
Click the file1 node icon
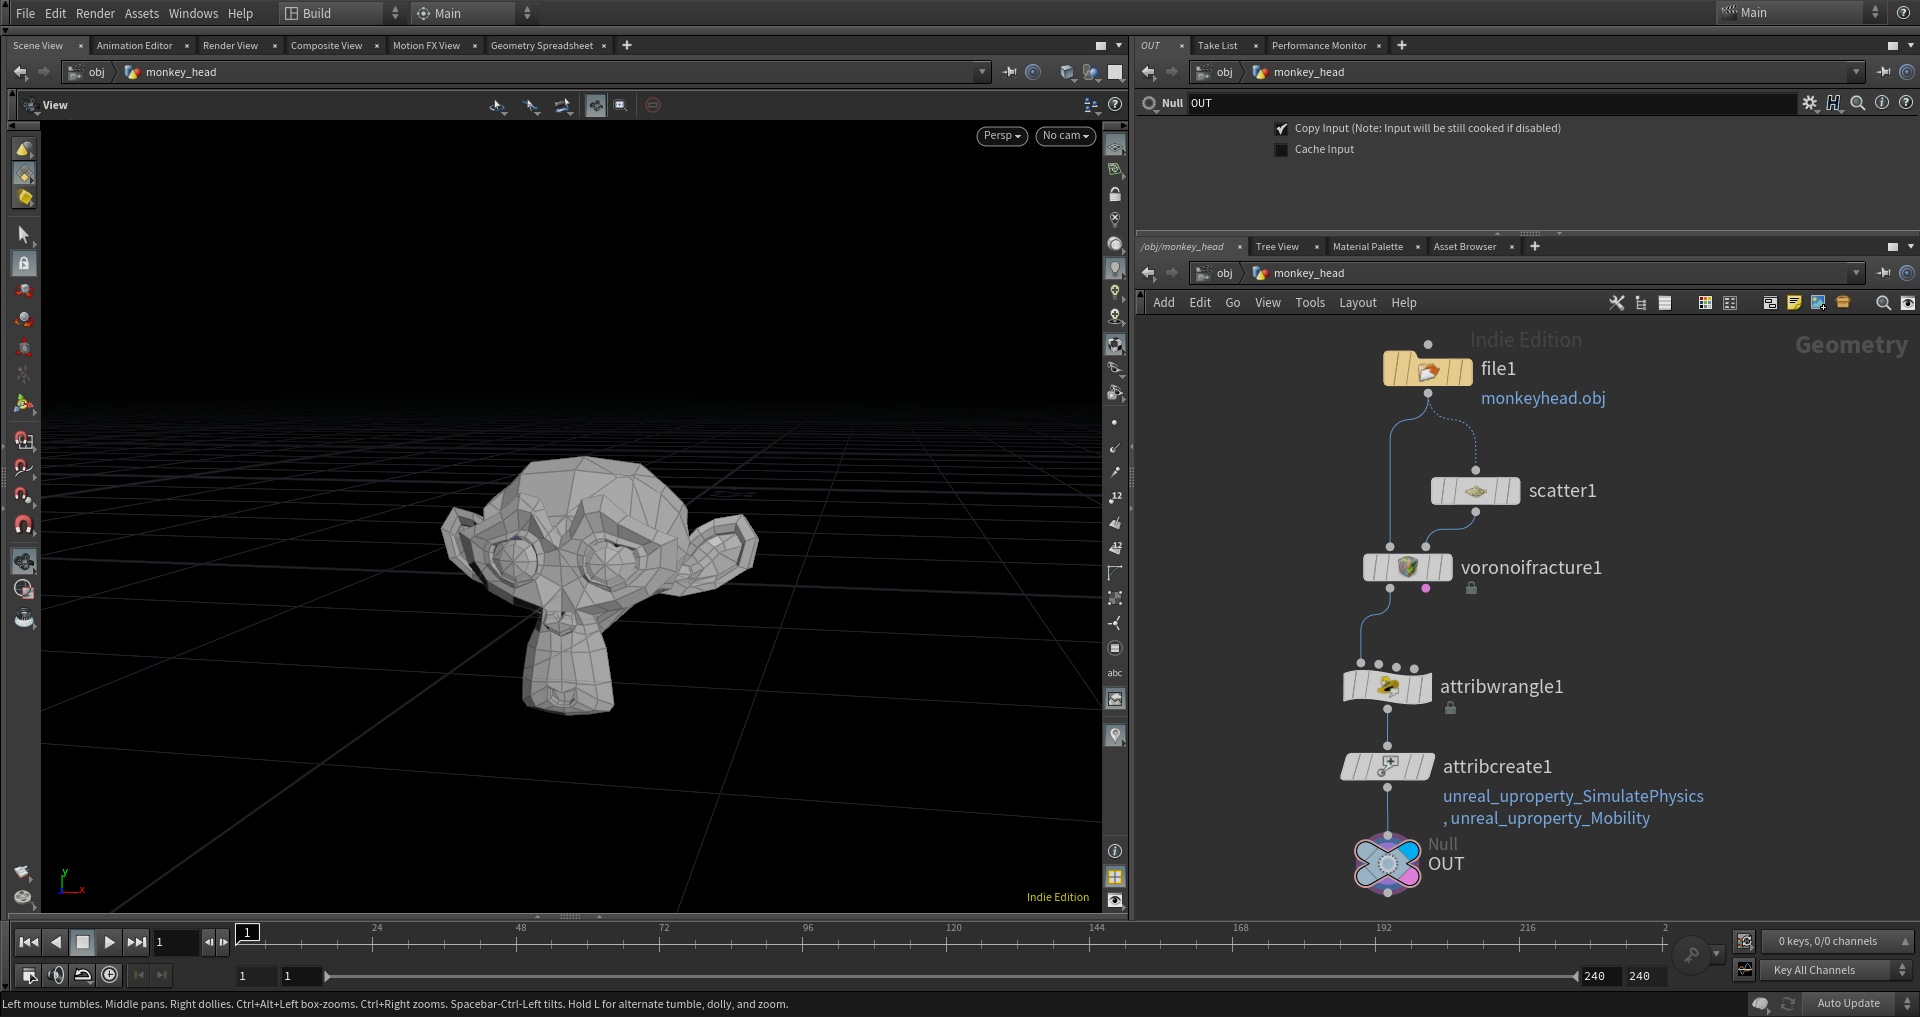point(1428,370)
